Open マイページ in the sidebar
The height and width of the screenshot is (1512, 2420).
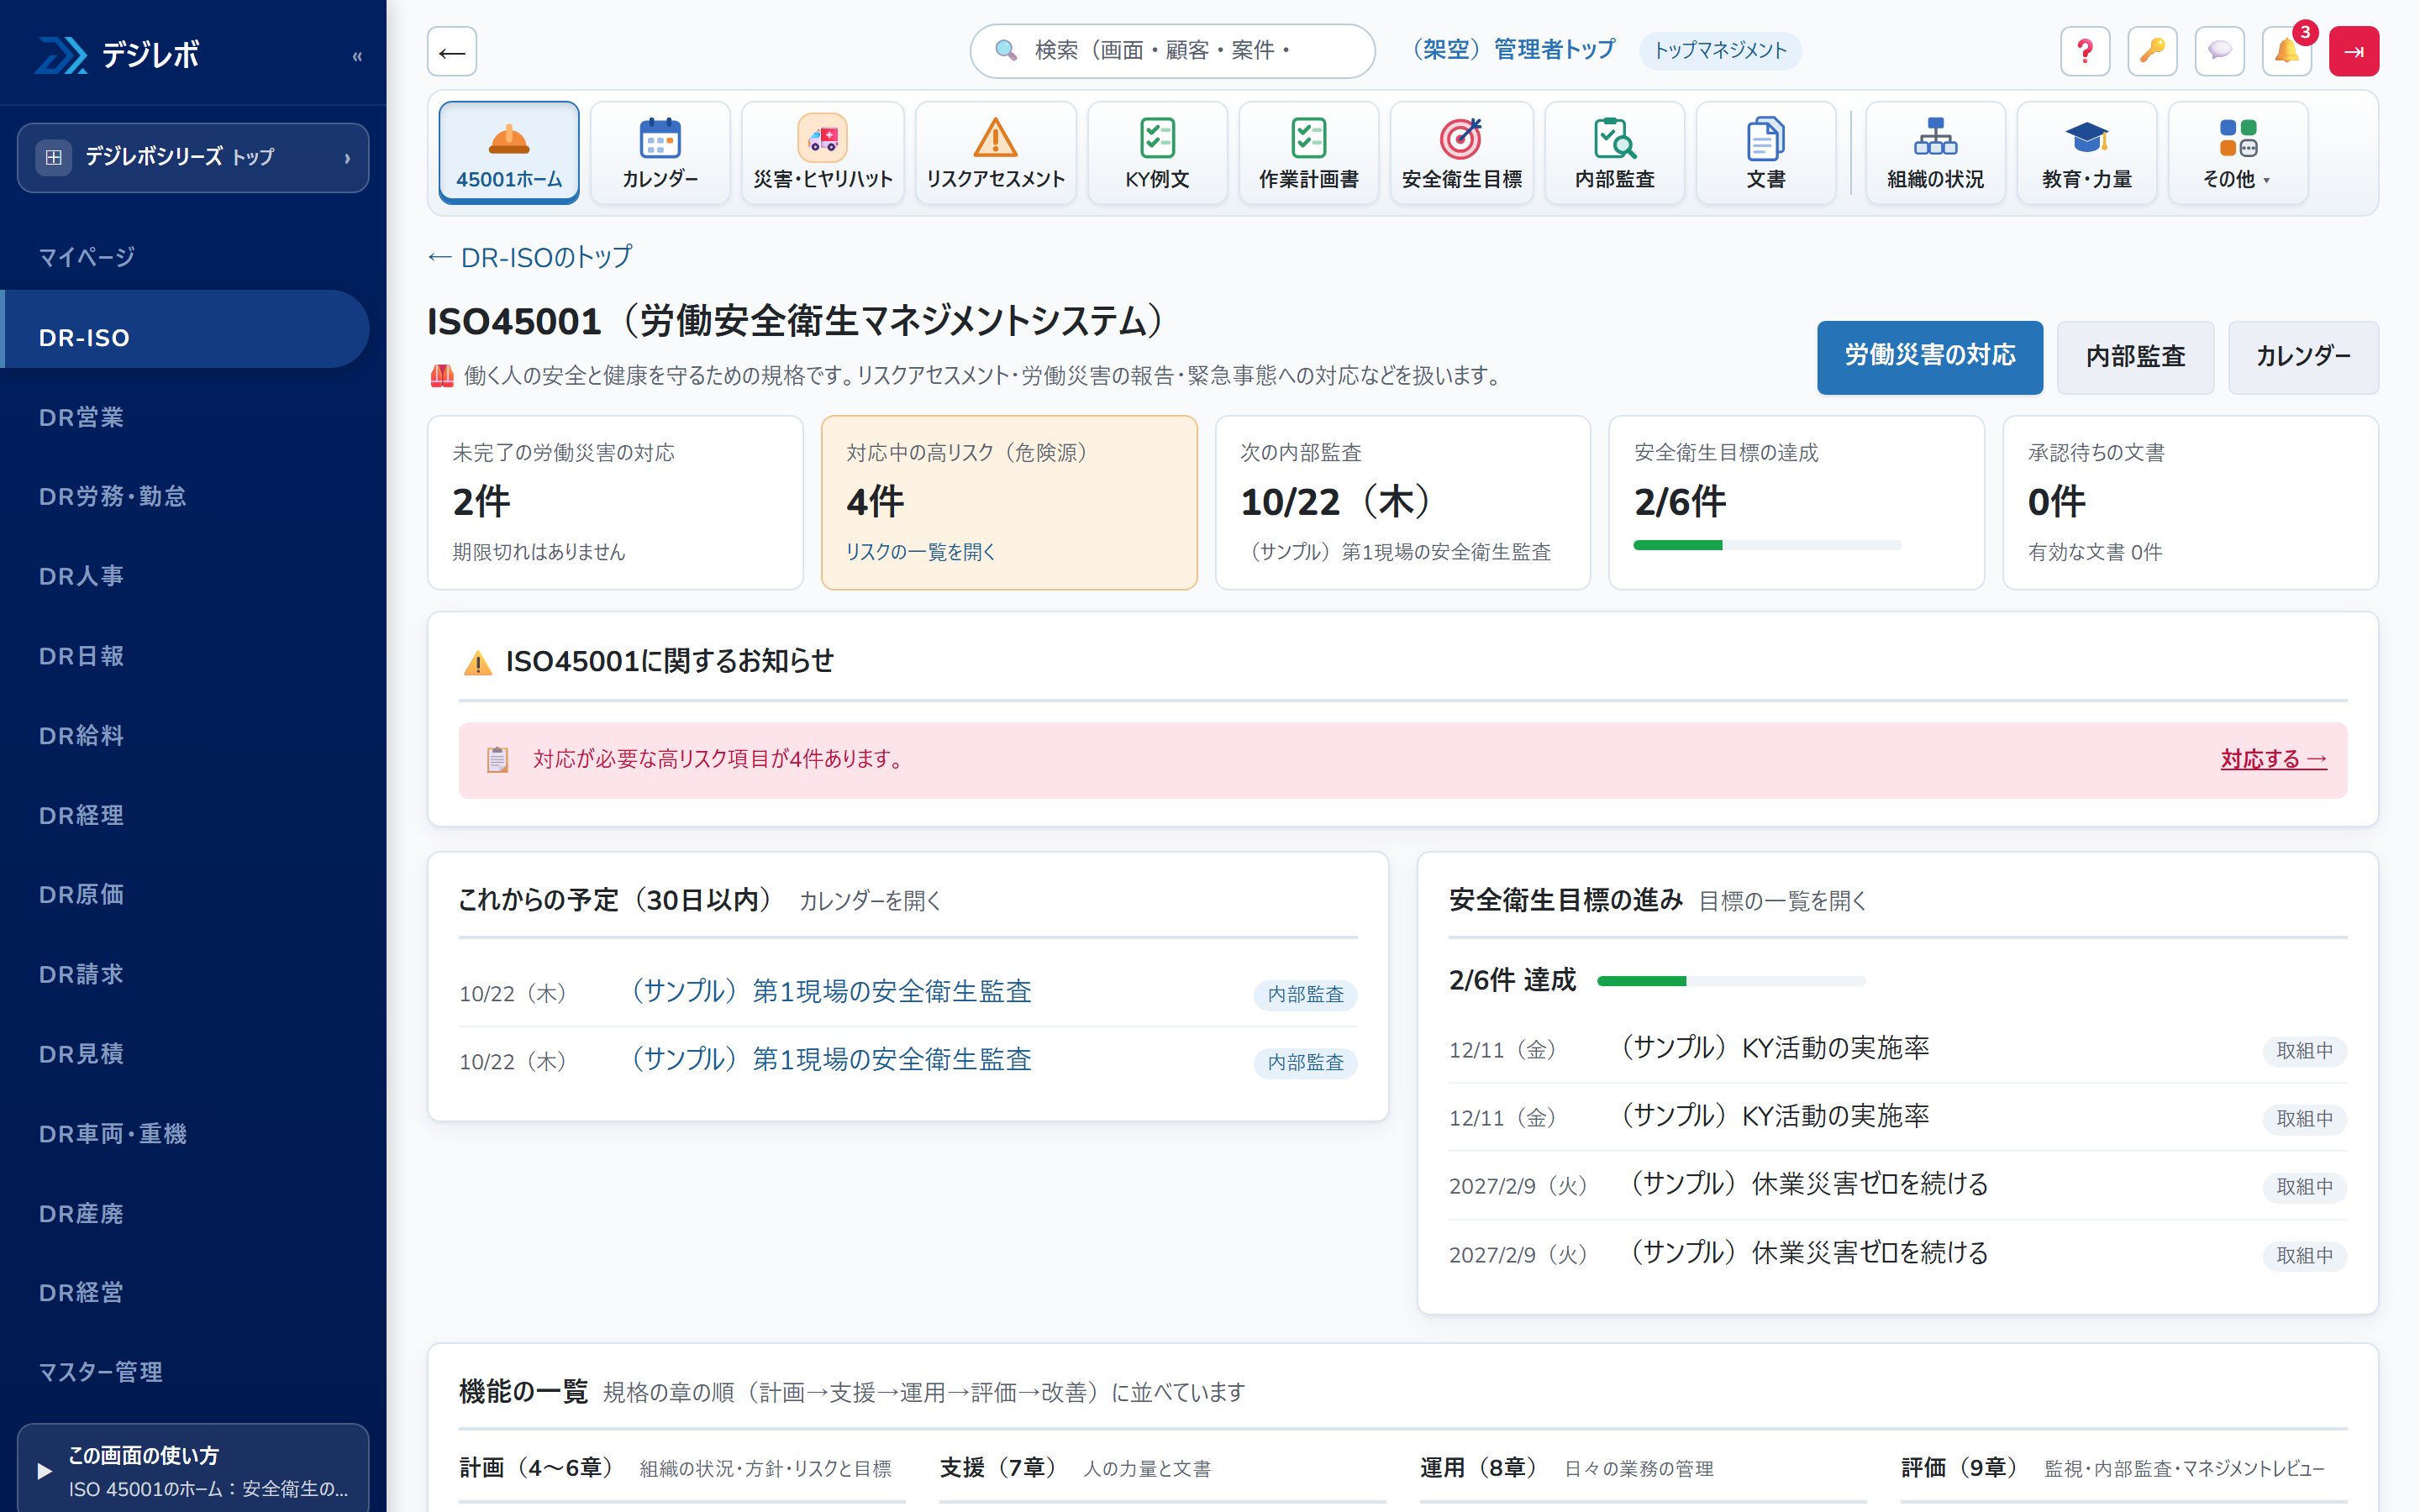click(185, 257)
